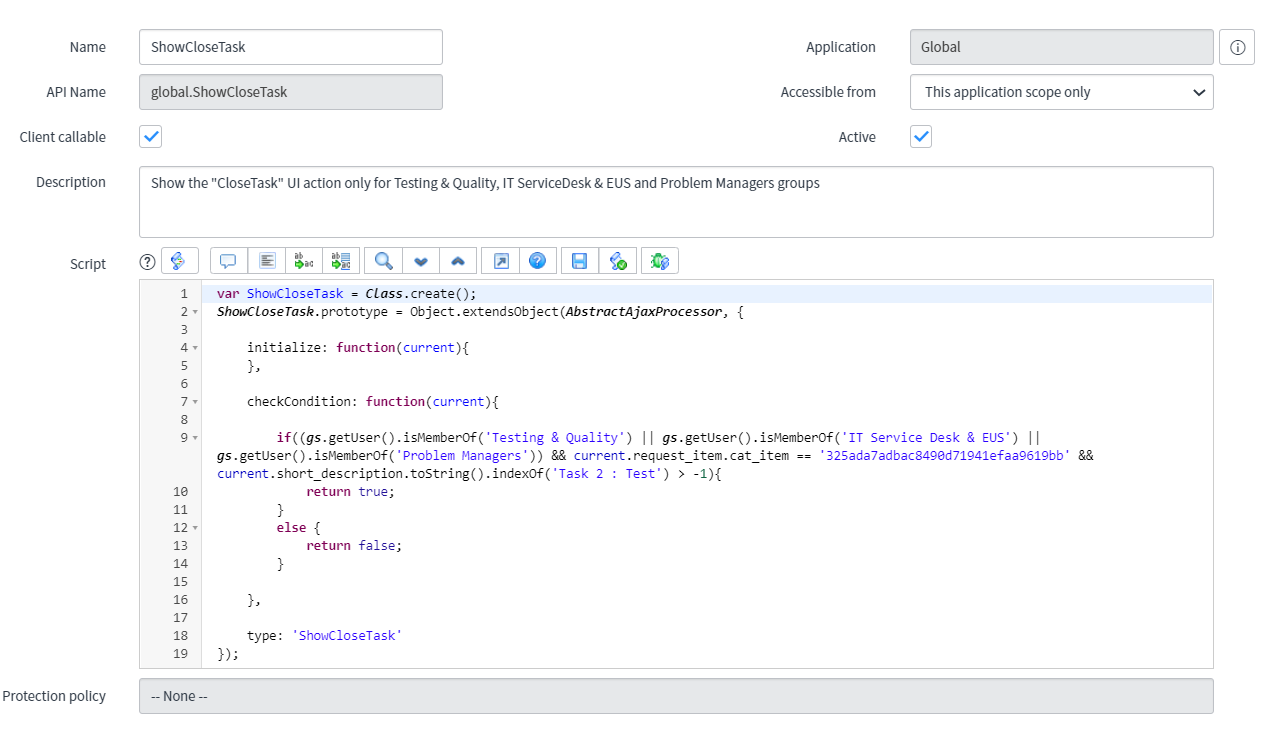Click the toggle comment speech-bubble icon
1277x729 pixels.
228,261
